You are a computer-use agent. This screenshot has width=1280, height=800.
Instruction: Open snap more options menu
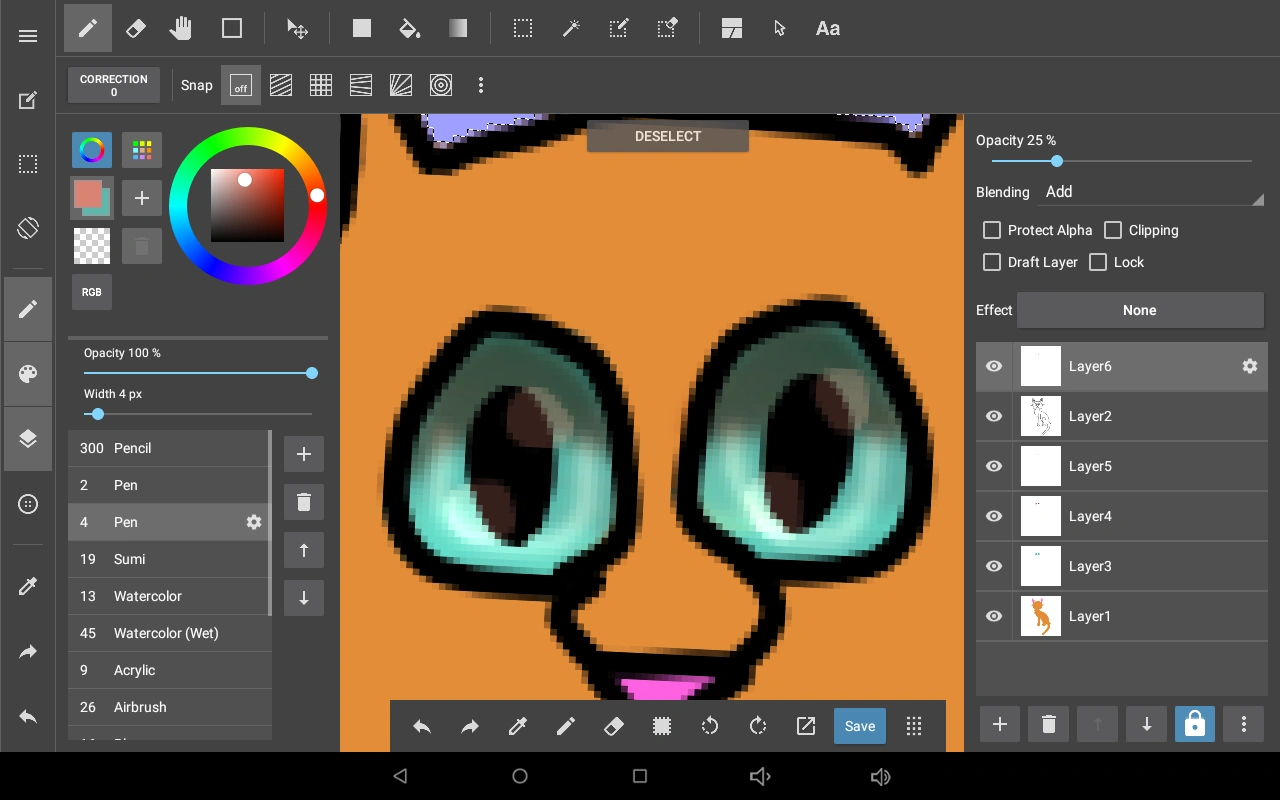[x=481, y=85]
